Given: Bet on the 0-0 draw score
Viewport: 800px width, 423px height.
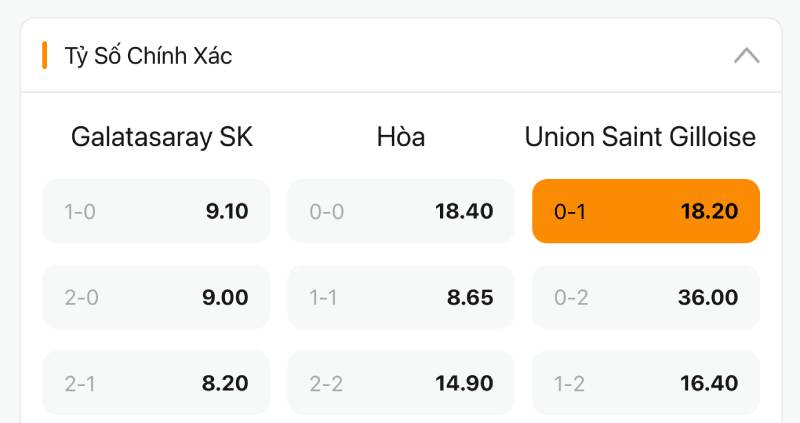Looking at the screenshot, I should coord(401,211).
